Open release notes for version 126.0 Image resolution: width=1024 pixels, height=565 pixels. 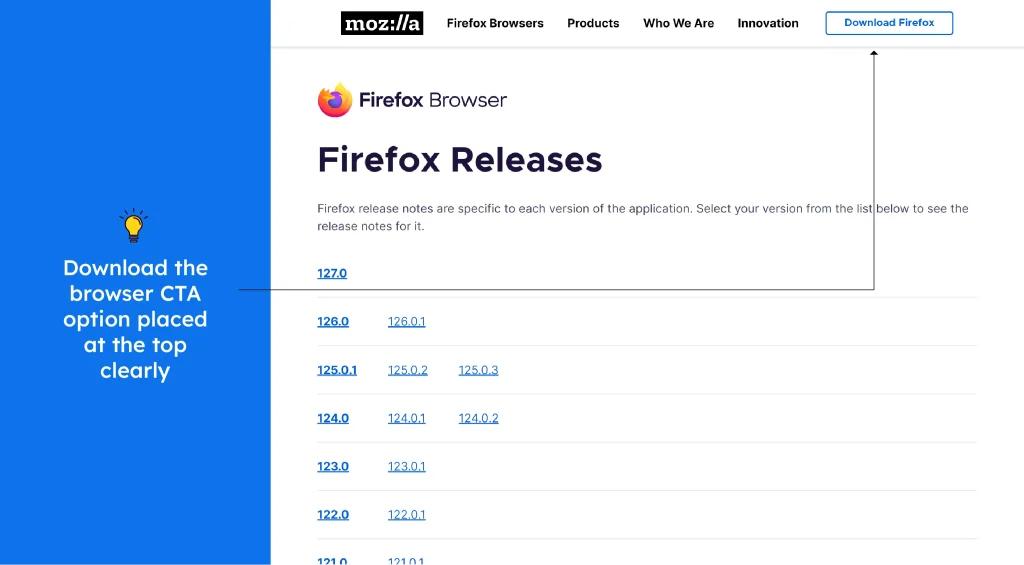coord(333,321)
